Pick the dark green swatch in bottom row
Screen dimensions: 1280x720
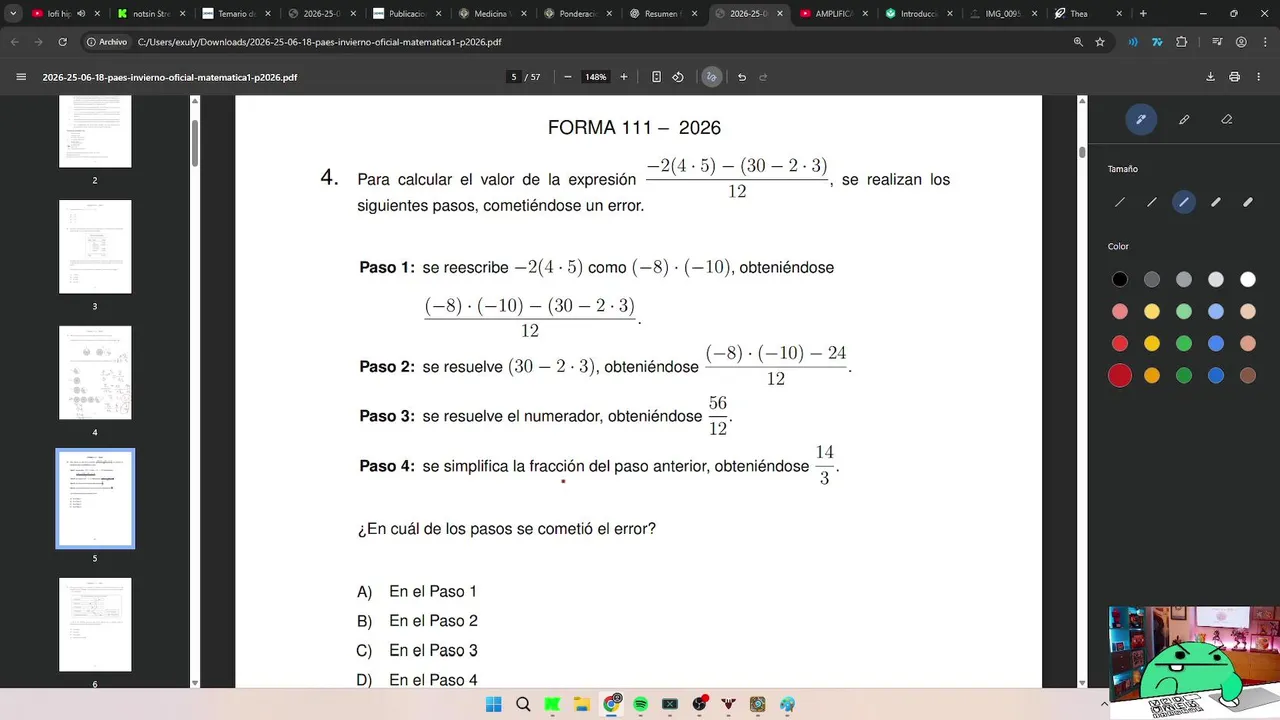coord(1184,375)
